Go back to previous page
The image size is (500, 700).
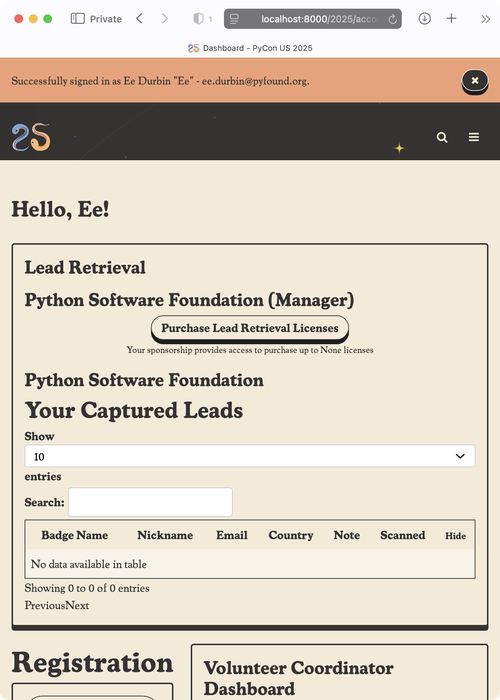point(139,18)
